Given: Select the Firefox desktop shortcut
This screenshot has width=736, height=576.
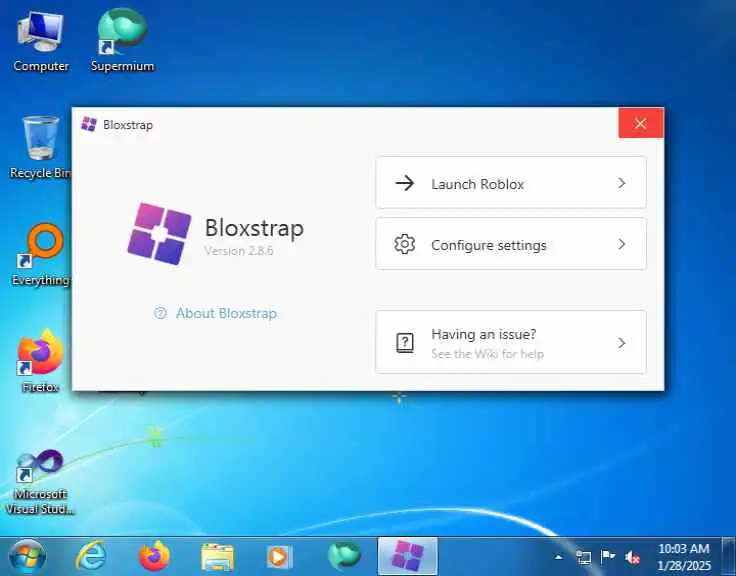Looking at the screenshot, I should pos(40,361).
